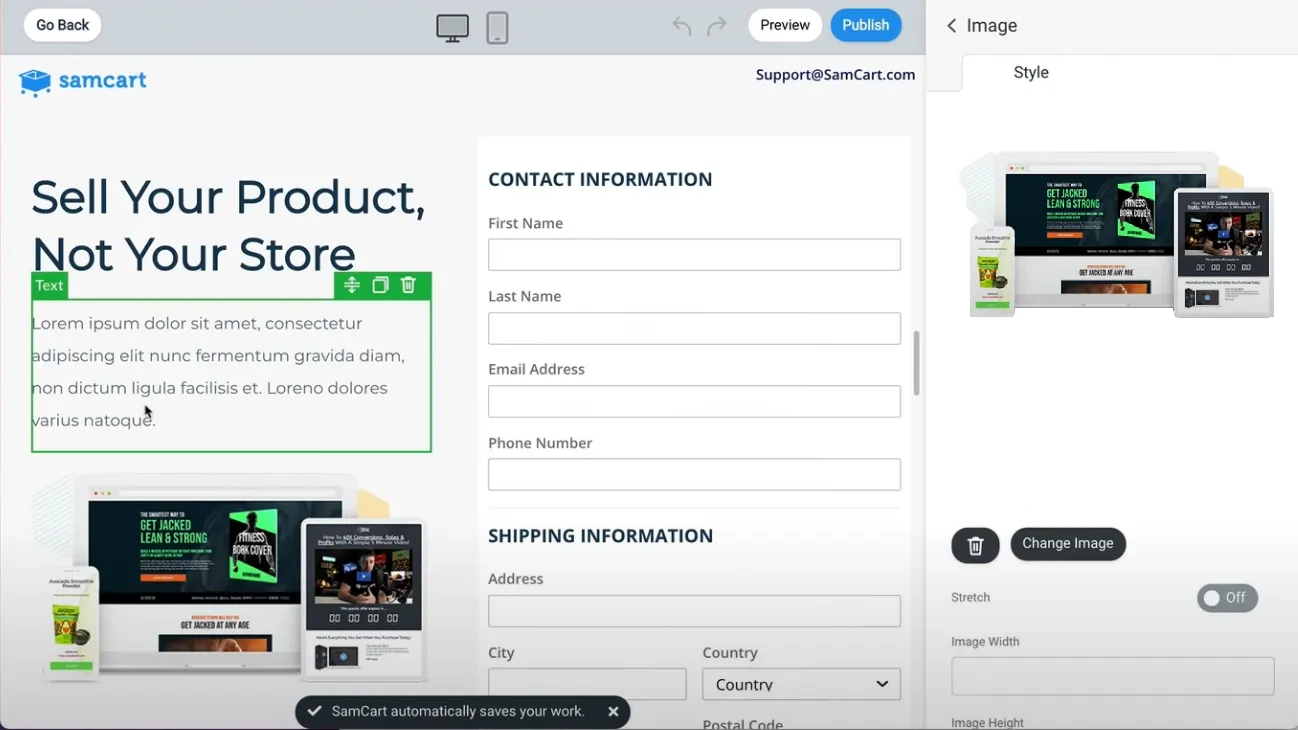Click the Change Image button
The image size is (1298, 730).
click(x=1068, y=544)
